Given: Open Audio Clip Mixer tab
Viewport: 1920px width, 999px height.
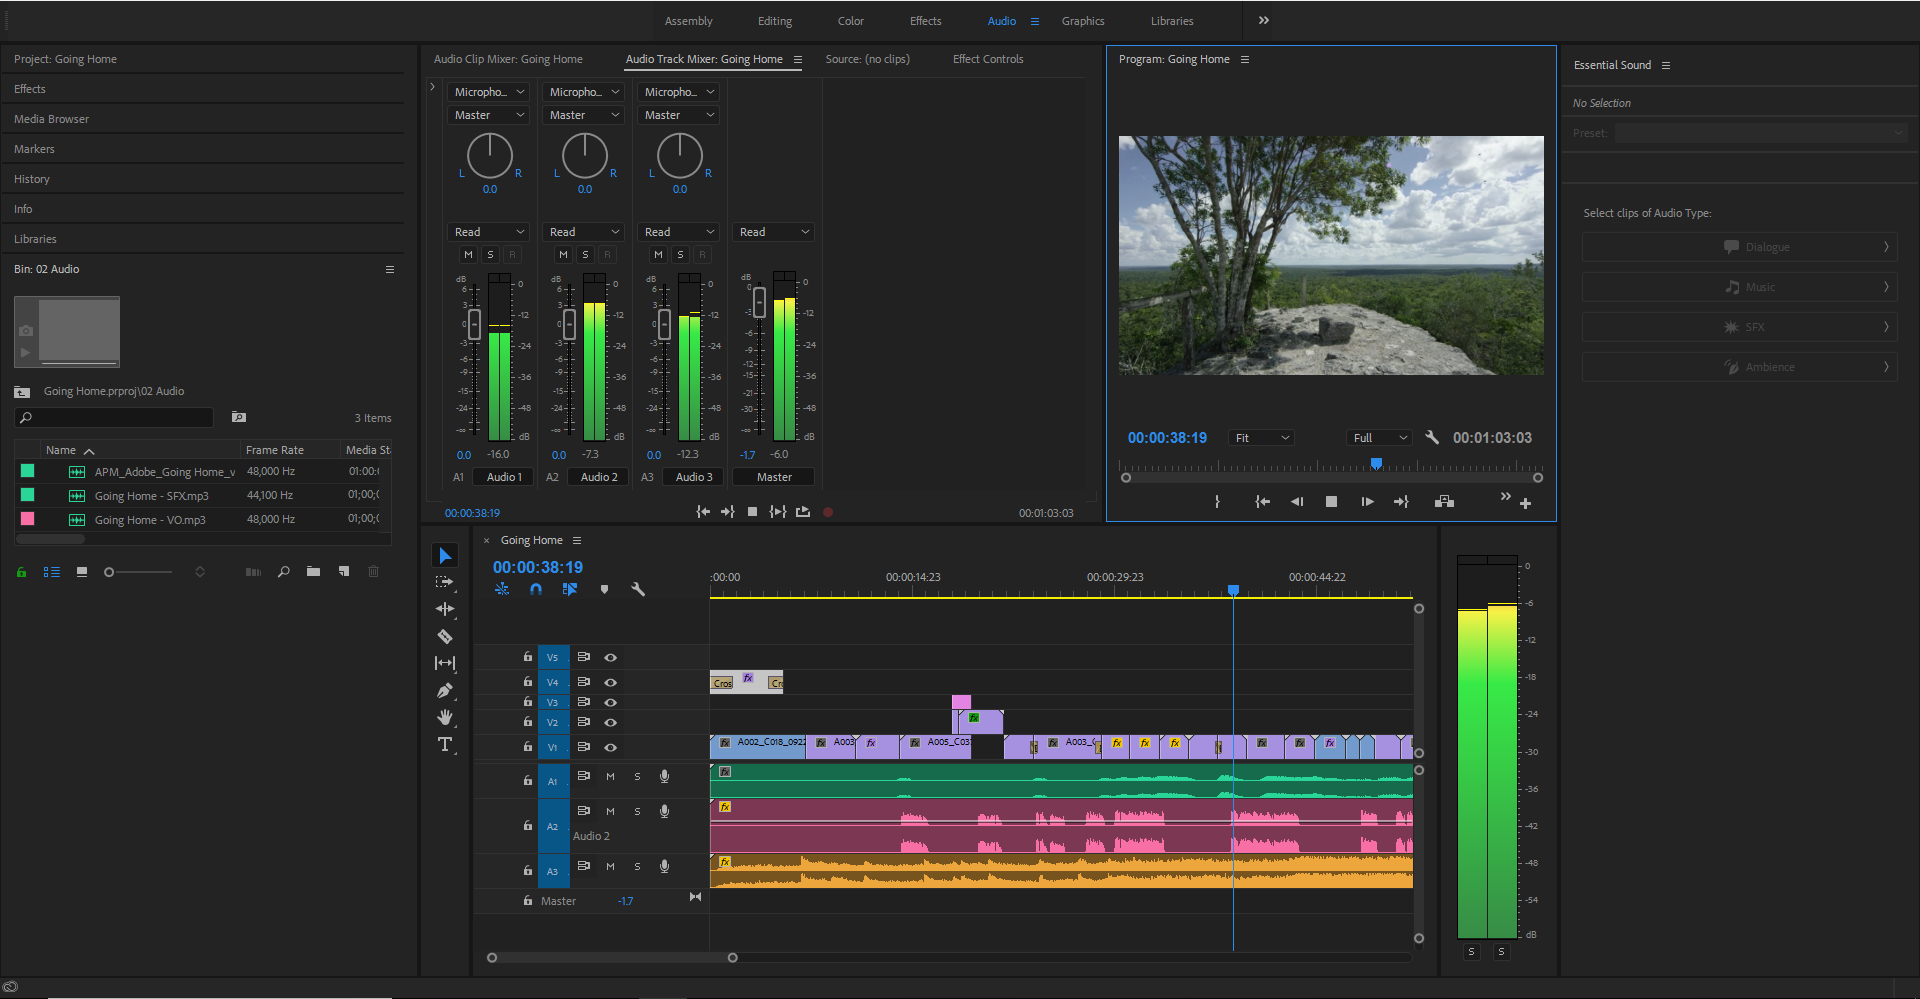Looking at the screenshot, I should [508, 59].
